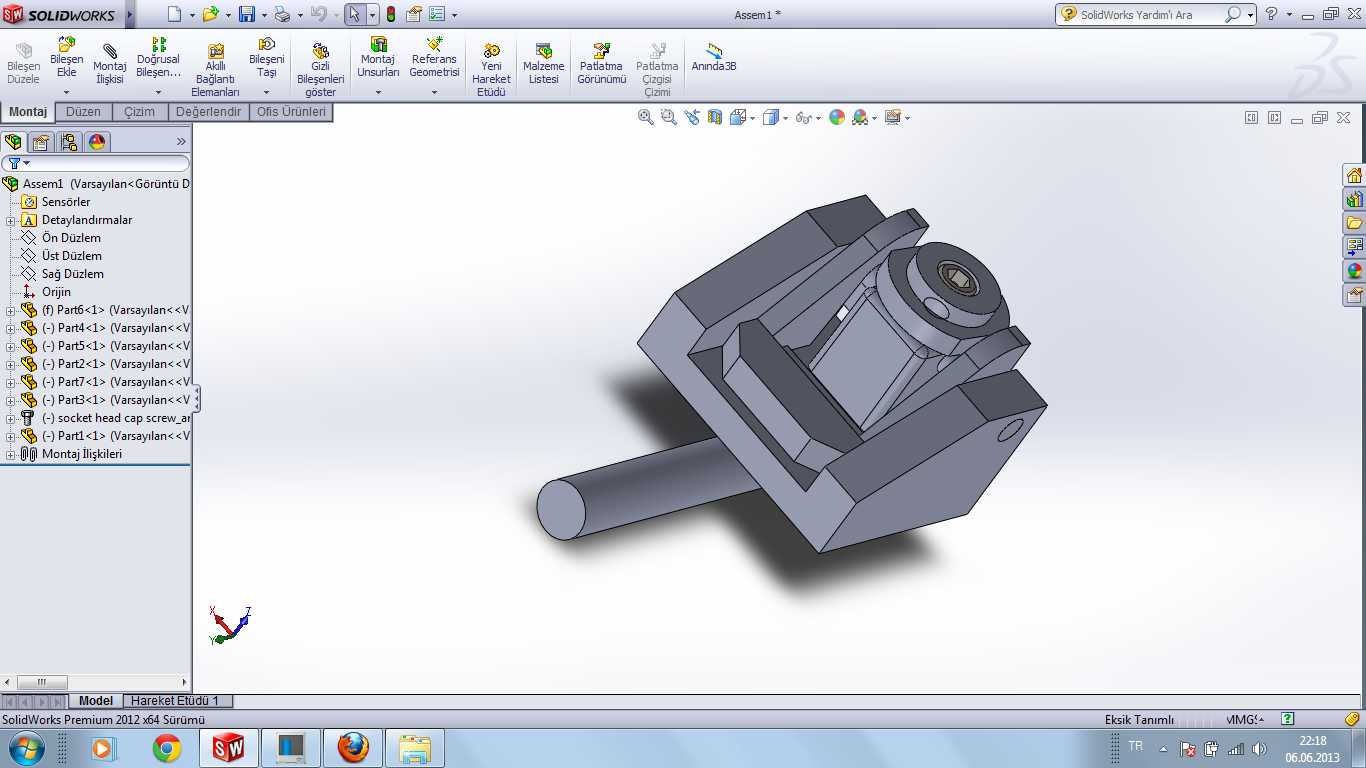Click the Open folder icon
This screenshot has width=1366, height=768.
pyautogui.click(x=210, y=15)
